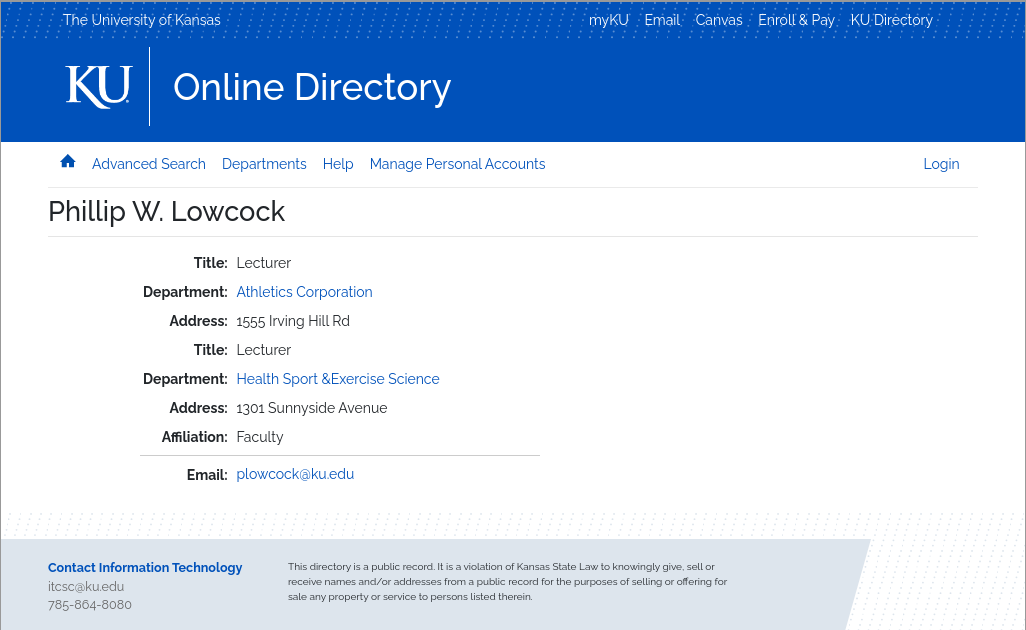Open the myKU link in top bar

click(x=608, y=20)
